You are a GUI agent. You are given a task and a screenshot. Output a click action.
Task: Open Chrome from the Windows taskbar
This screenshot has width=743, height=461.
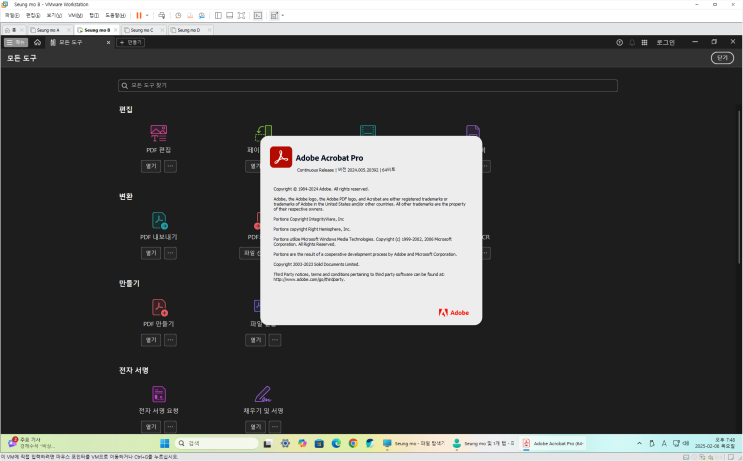pyautogui.click(x=353, y=443)
